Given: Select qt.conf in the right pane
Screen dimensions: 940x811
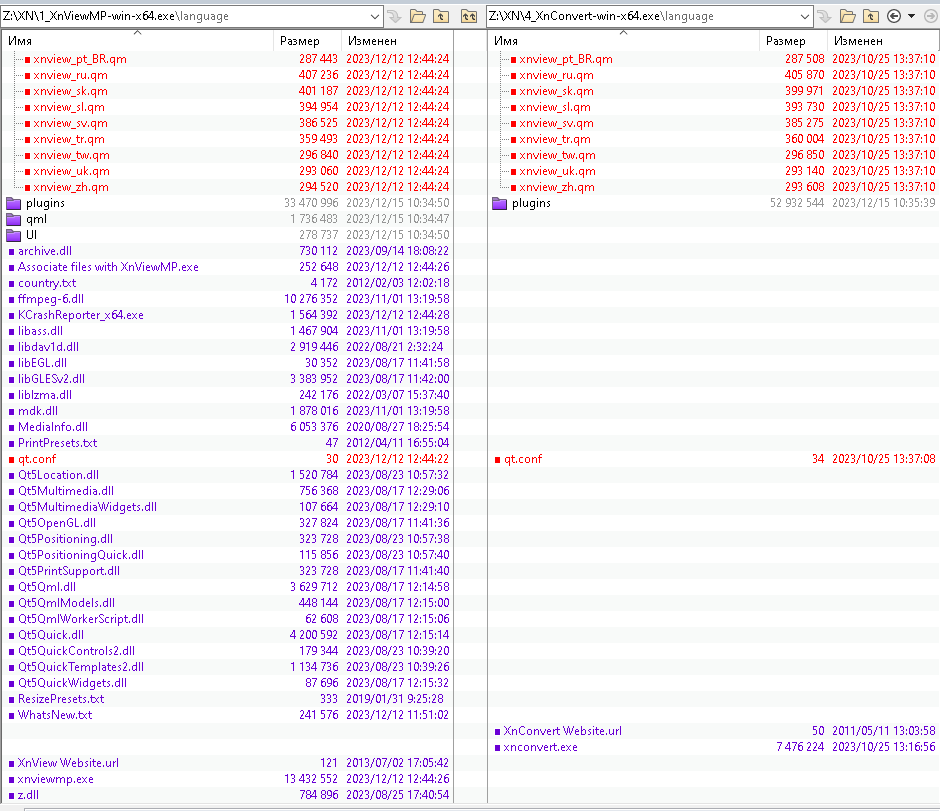Looking at the screenshot, I should coord(523,459).
